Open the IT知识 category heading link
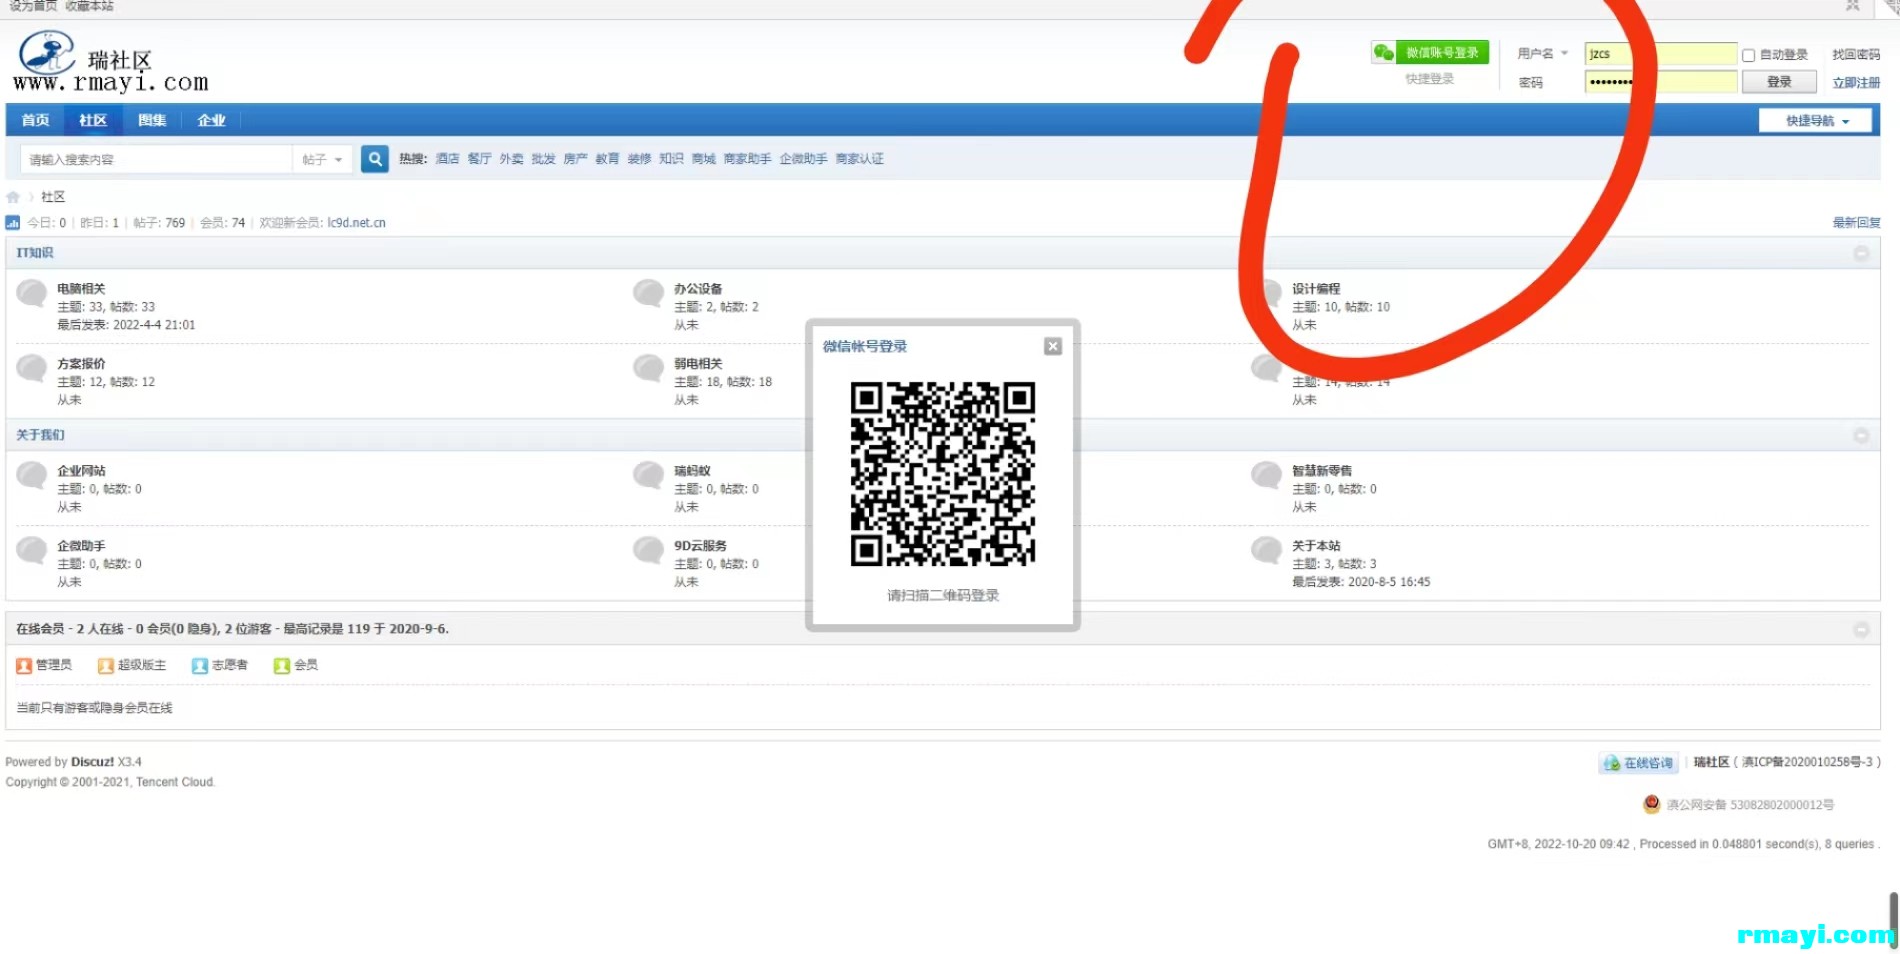The height and width of the screenshot is (954, 1900). coord(35,253)
